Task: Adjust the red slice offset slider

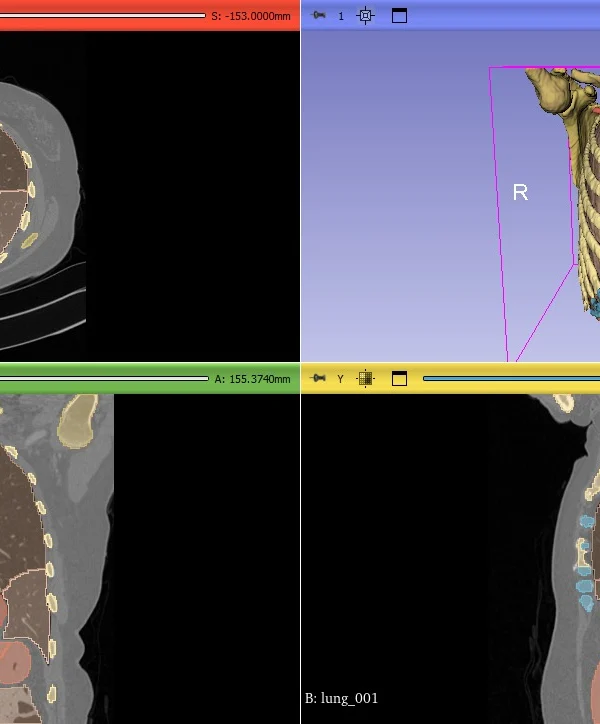Action: tap(103, 16)
